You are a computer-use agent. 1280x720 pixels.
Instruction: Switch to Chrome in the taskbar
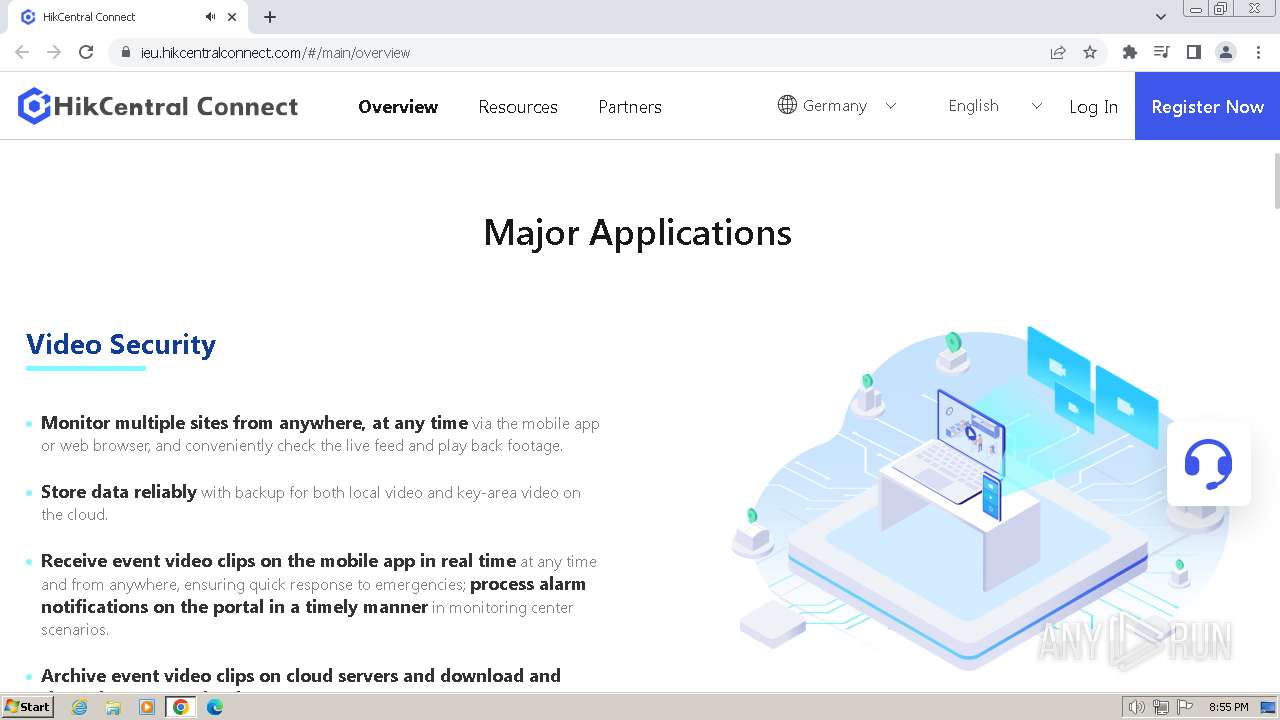point(180,707)
